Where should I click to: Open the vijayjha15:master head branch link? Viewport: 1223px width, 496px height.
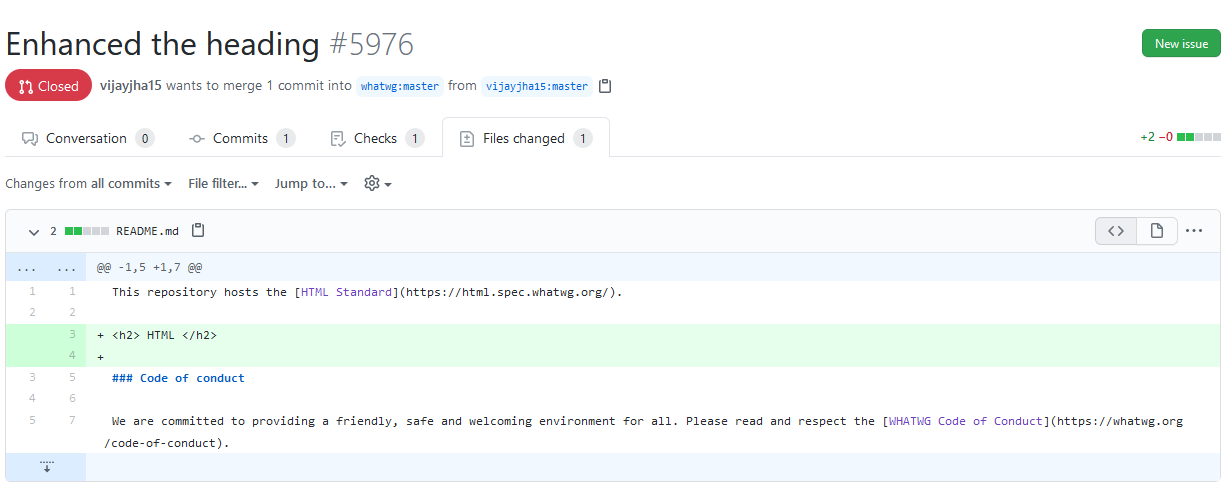pyautogui.click(x=537, y=86)
